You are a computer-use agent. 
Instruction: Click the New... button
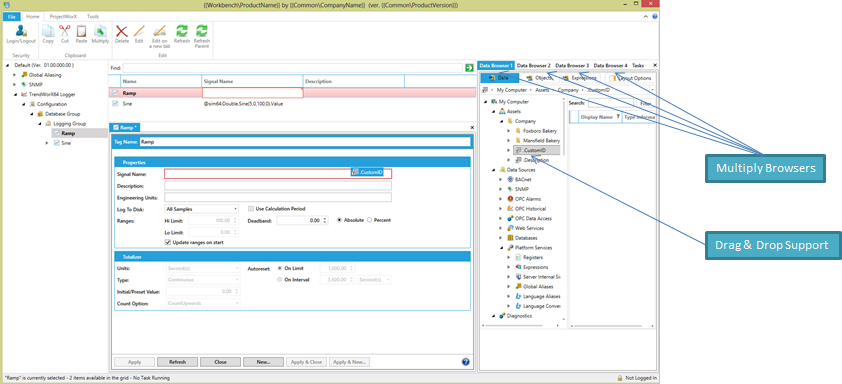pos(263,362)
